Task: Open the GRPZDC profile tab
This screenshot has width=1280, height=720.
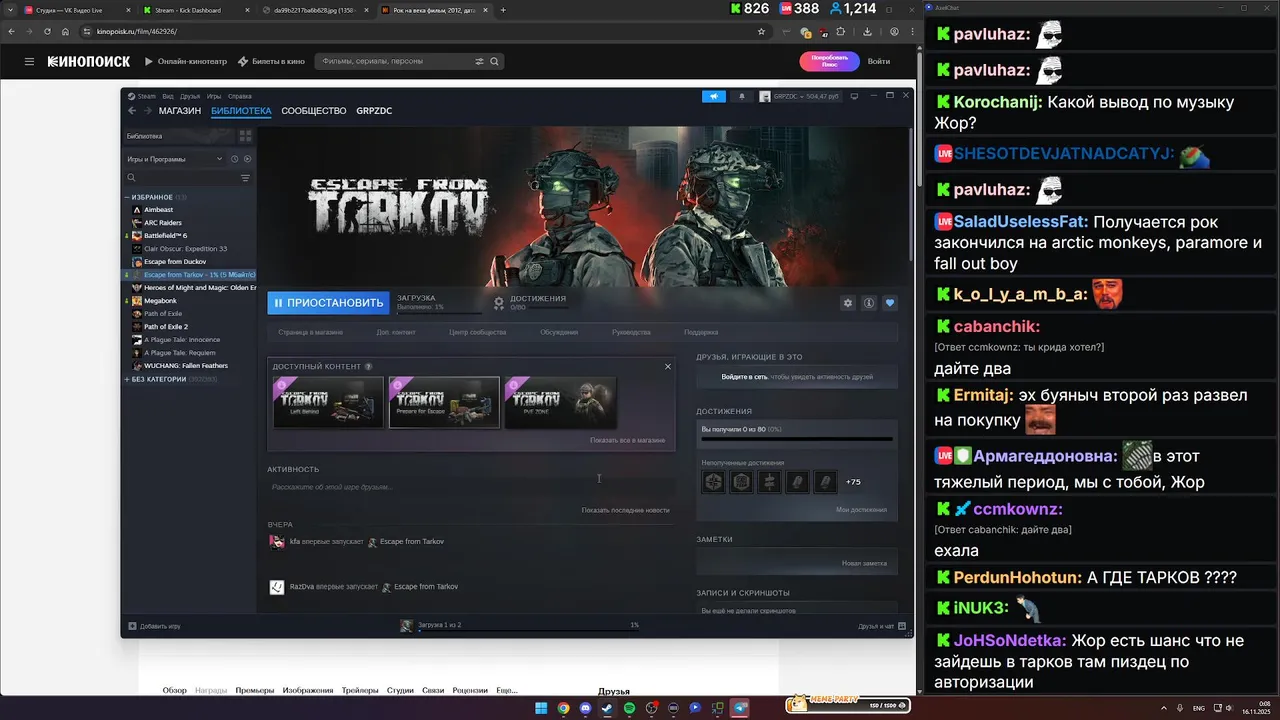Action: pyautogui.click(x=374, y=111)
